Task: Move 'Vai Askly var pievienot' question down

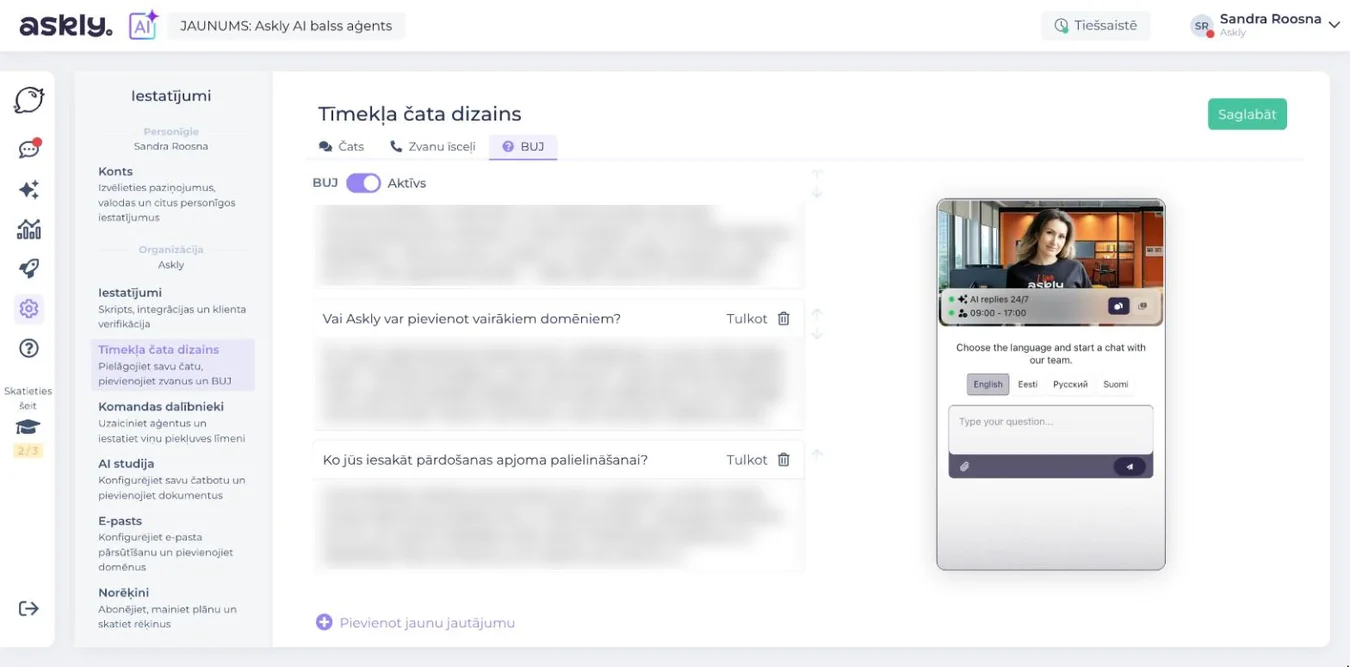Action: [817, 334]
